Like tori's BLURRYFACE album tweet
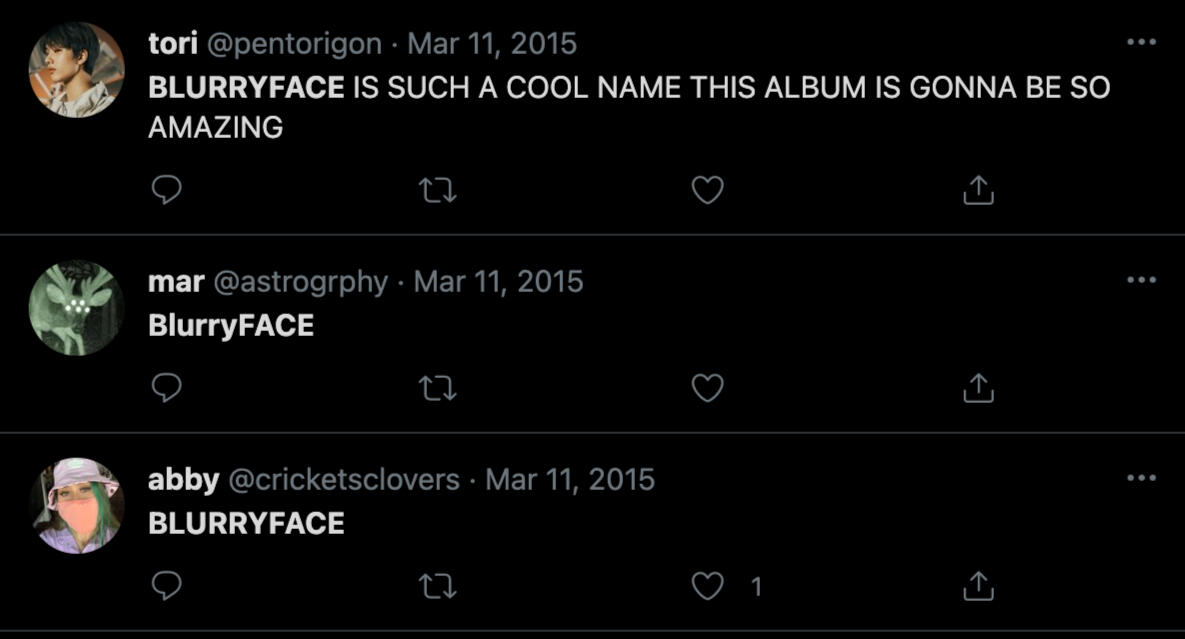 tap(707, 190)
